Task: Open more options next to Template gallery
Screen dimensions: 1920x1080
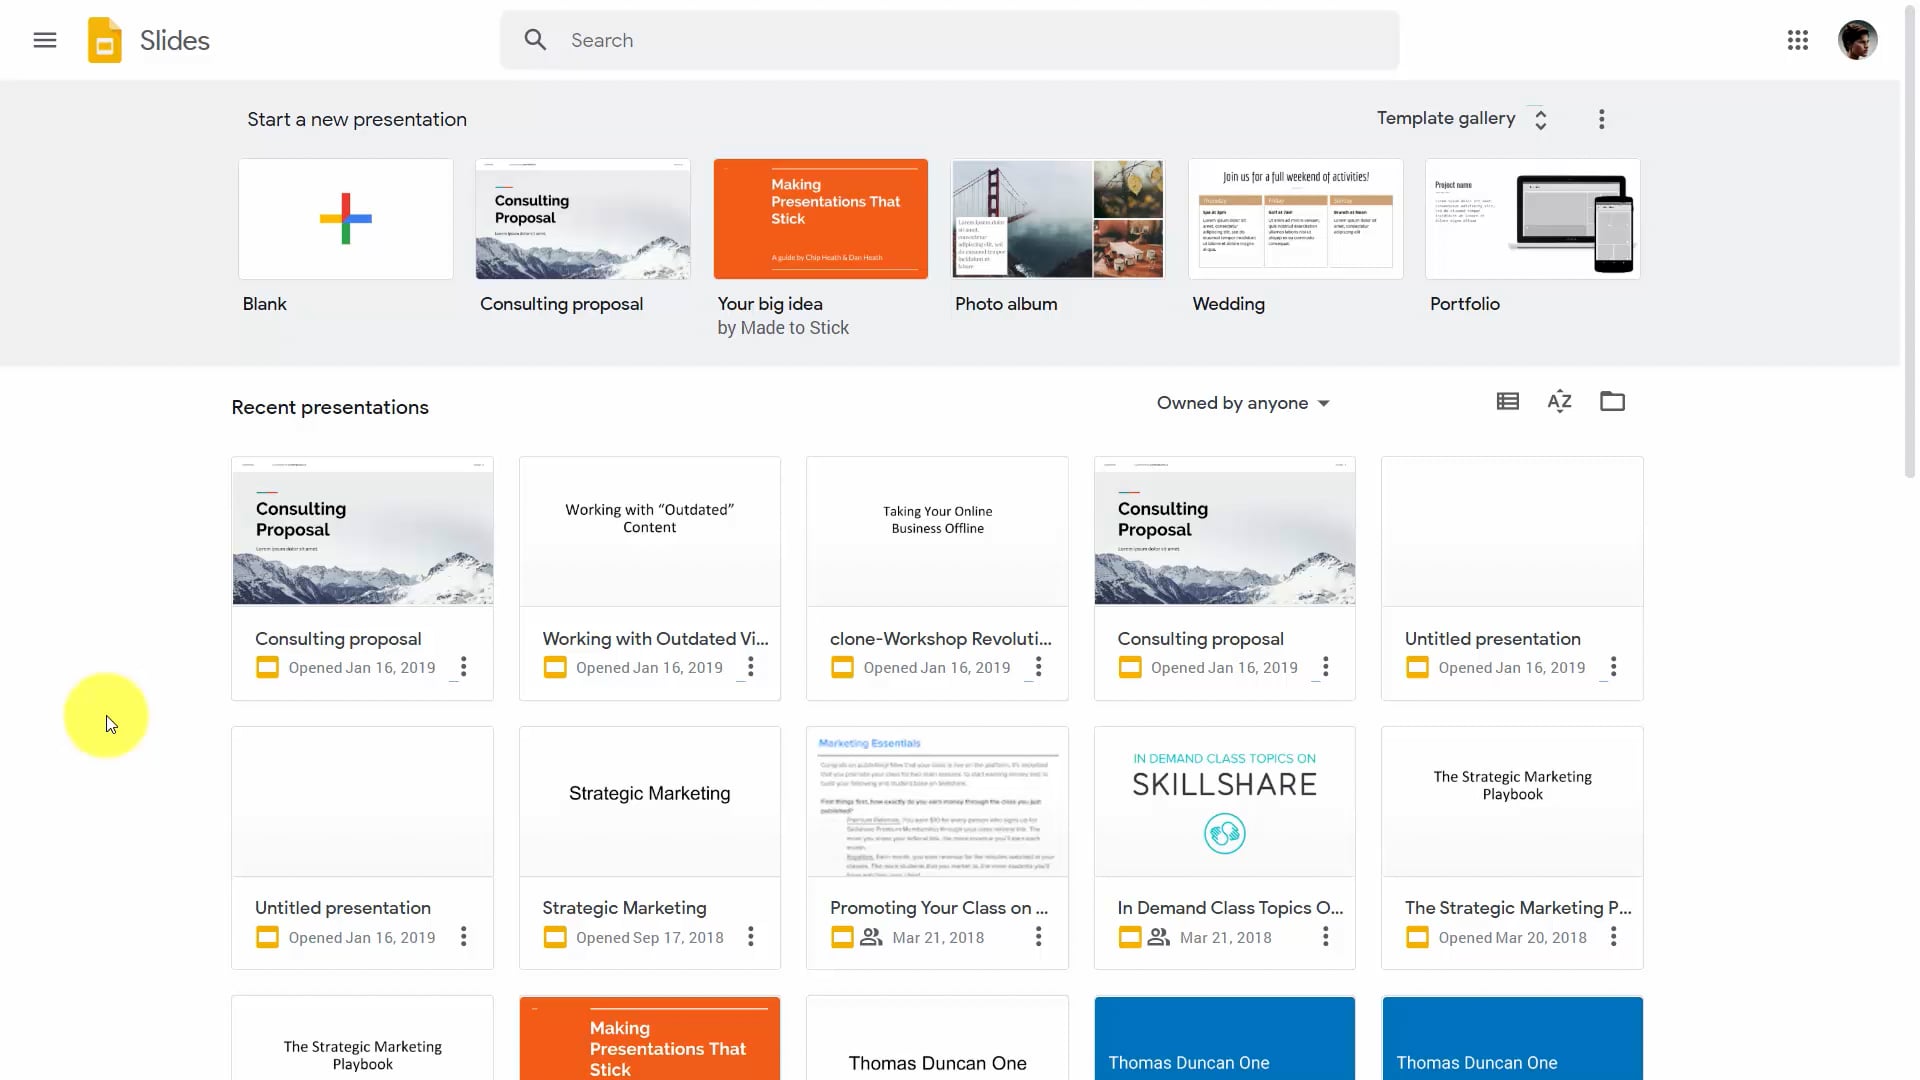Action: [x=1601, y=119]
